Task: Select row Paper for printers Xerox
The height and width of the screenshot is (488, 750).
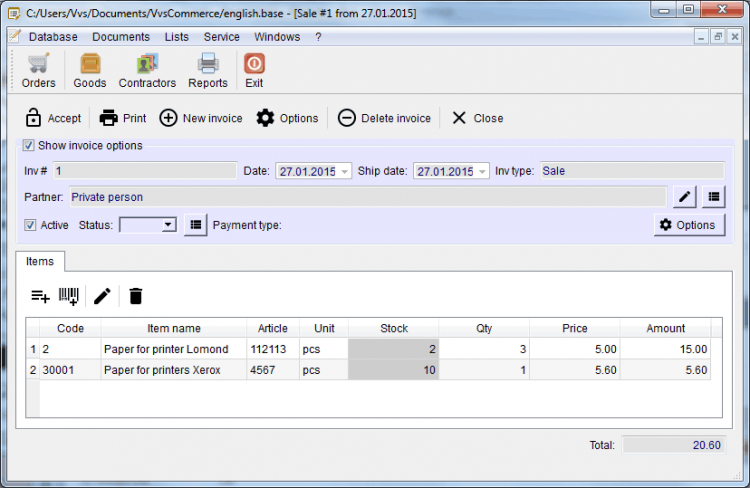Action: [368, 370]
